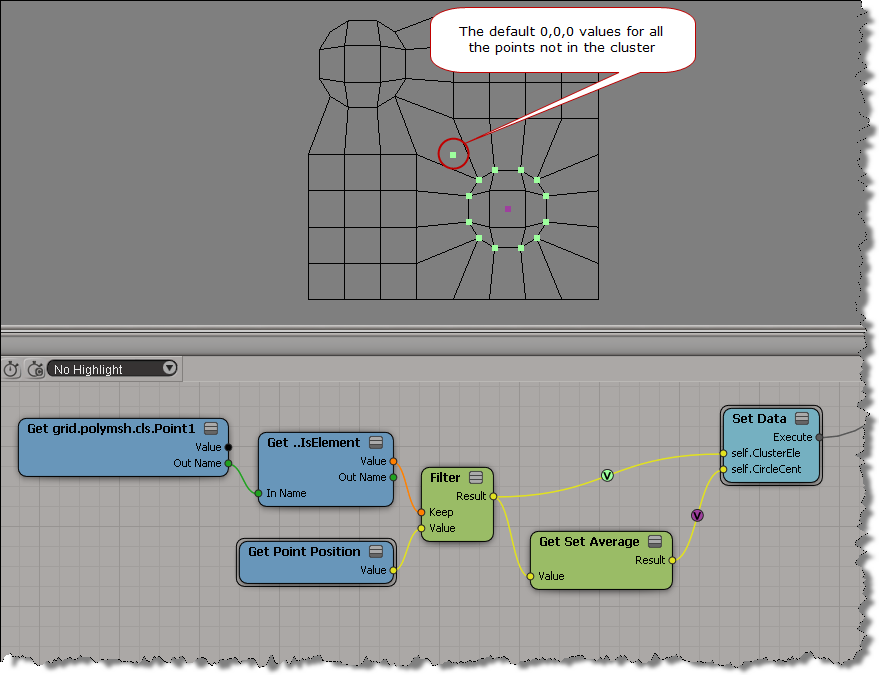Click the Execute output port on Set Data
This screenshot has height=675, width=879.
pos(819,437)
